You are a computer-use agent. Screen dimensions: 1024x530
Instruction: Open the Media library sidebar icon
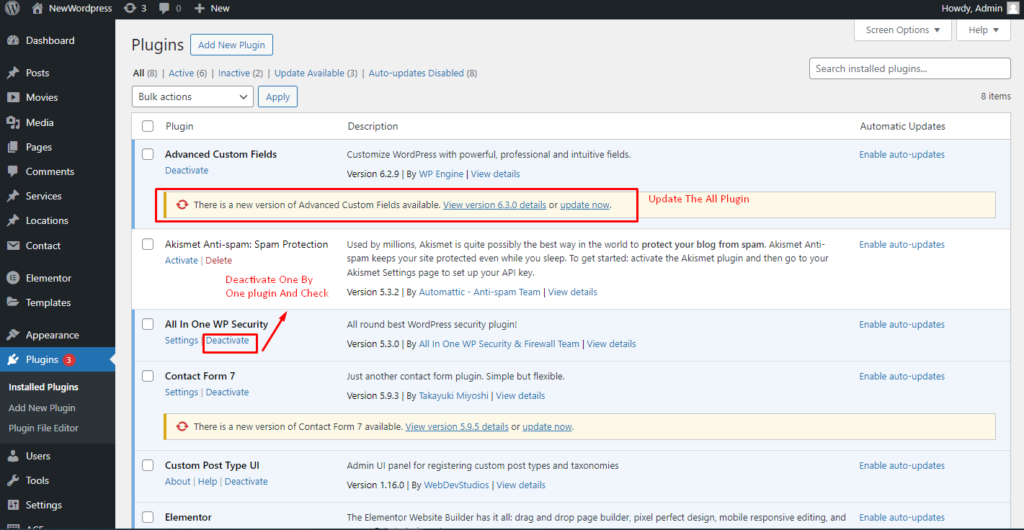pos(12,122)
